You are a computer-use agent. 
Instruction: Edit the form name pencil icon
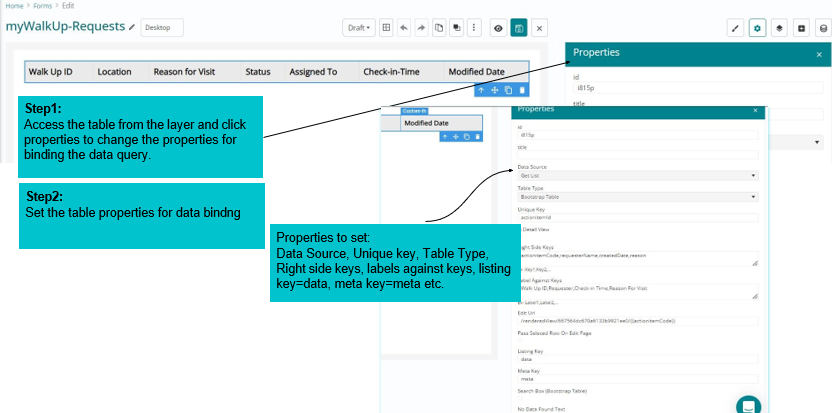tap(132, 27)
